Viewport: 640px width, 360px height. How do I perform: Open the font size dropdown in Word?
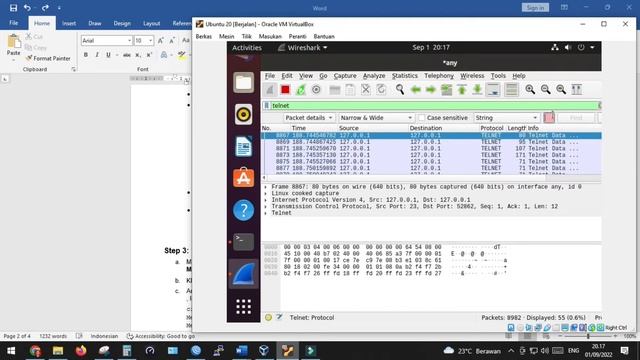(150, 40)
